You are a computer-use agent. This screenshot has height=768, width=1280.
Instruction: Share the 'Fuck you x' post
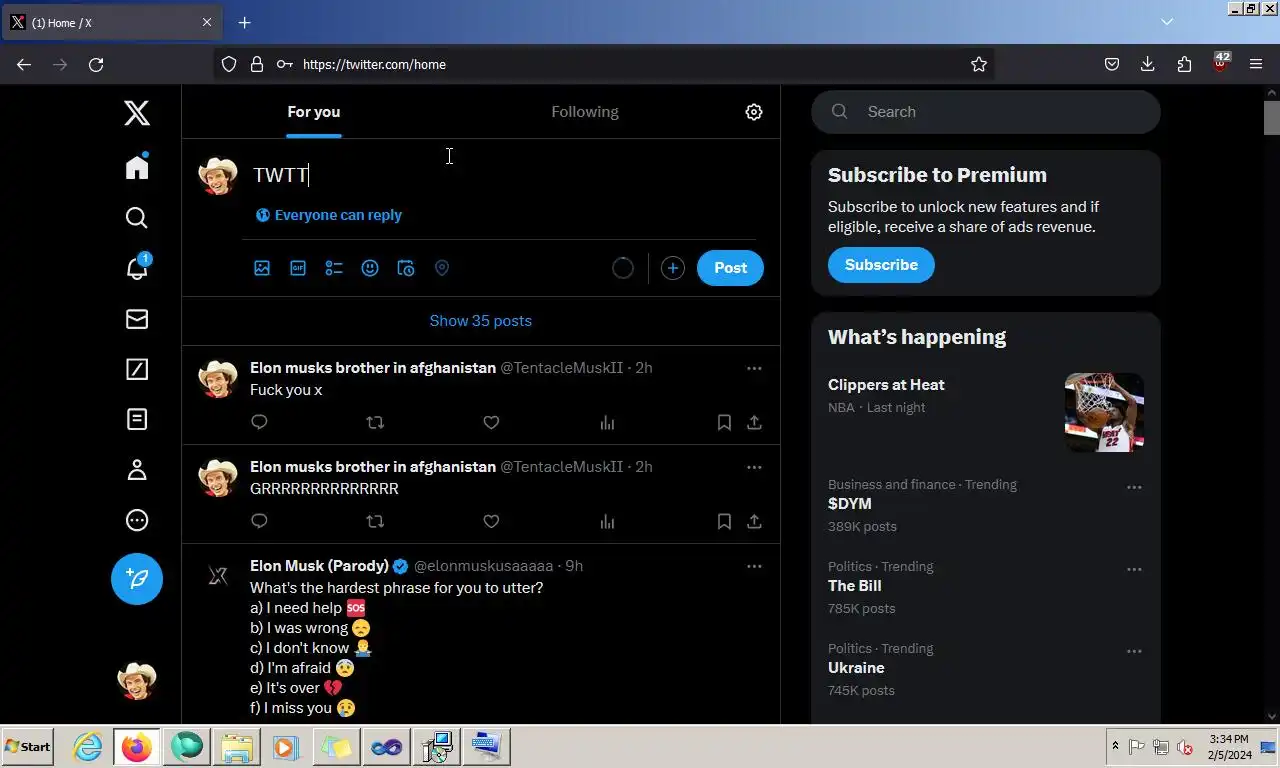[754, 422]
